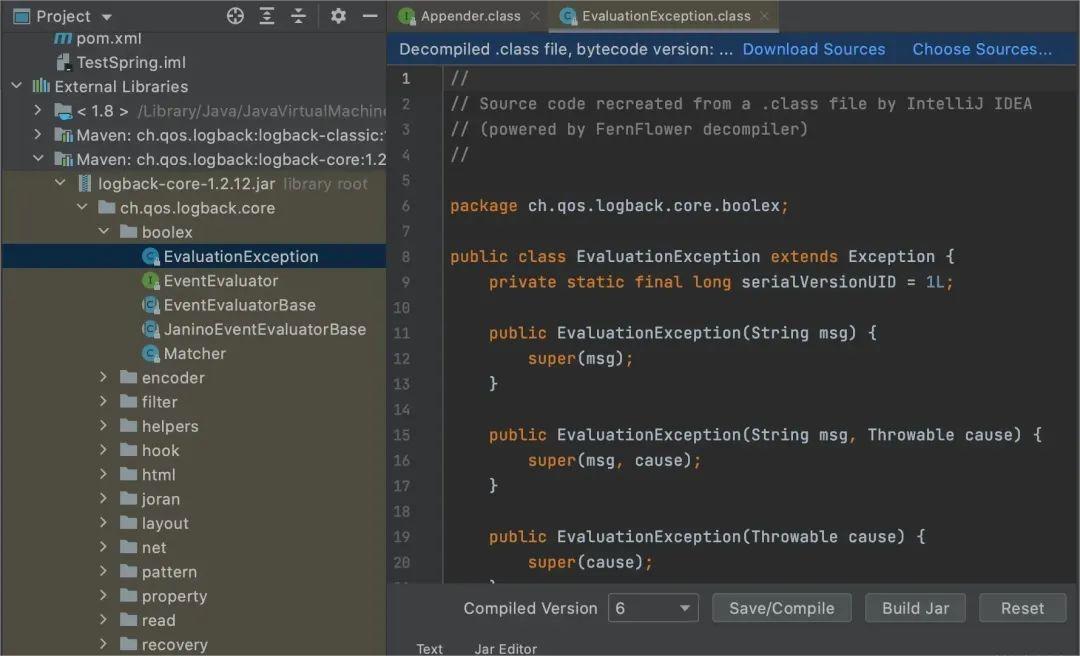Click Choose Sources... link
Screen dimensions: 1080x656
point(982,49)
